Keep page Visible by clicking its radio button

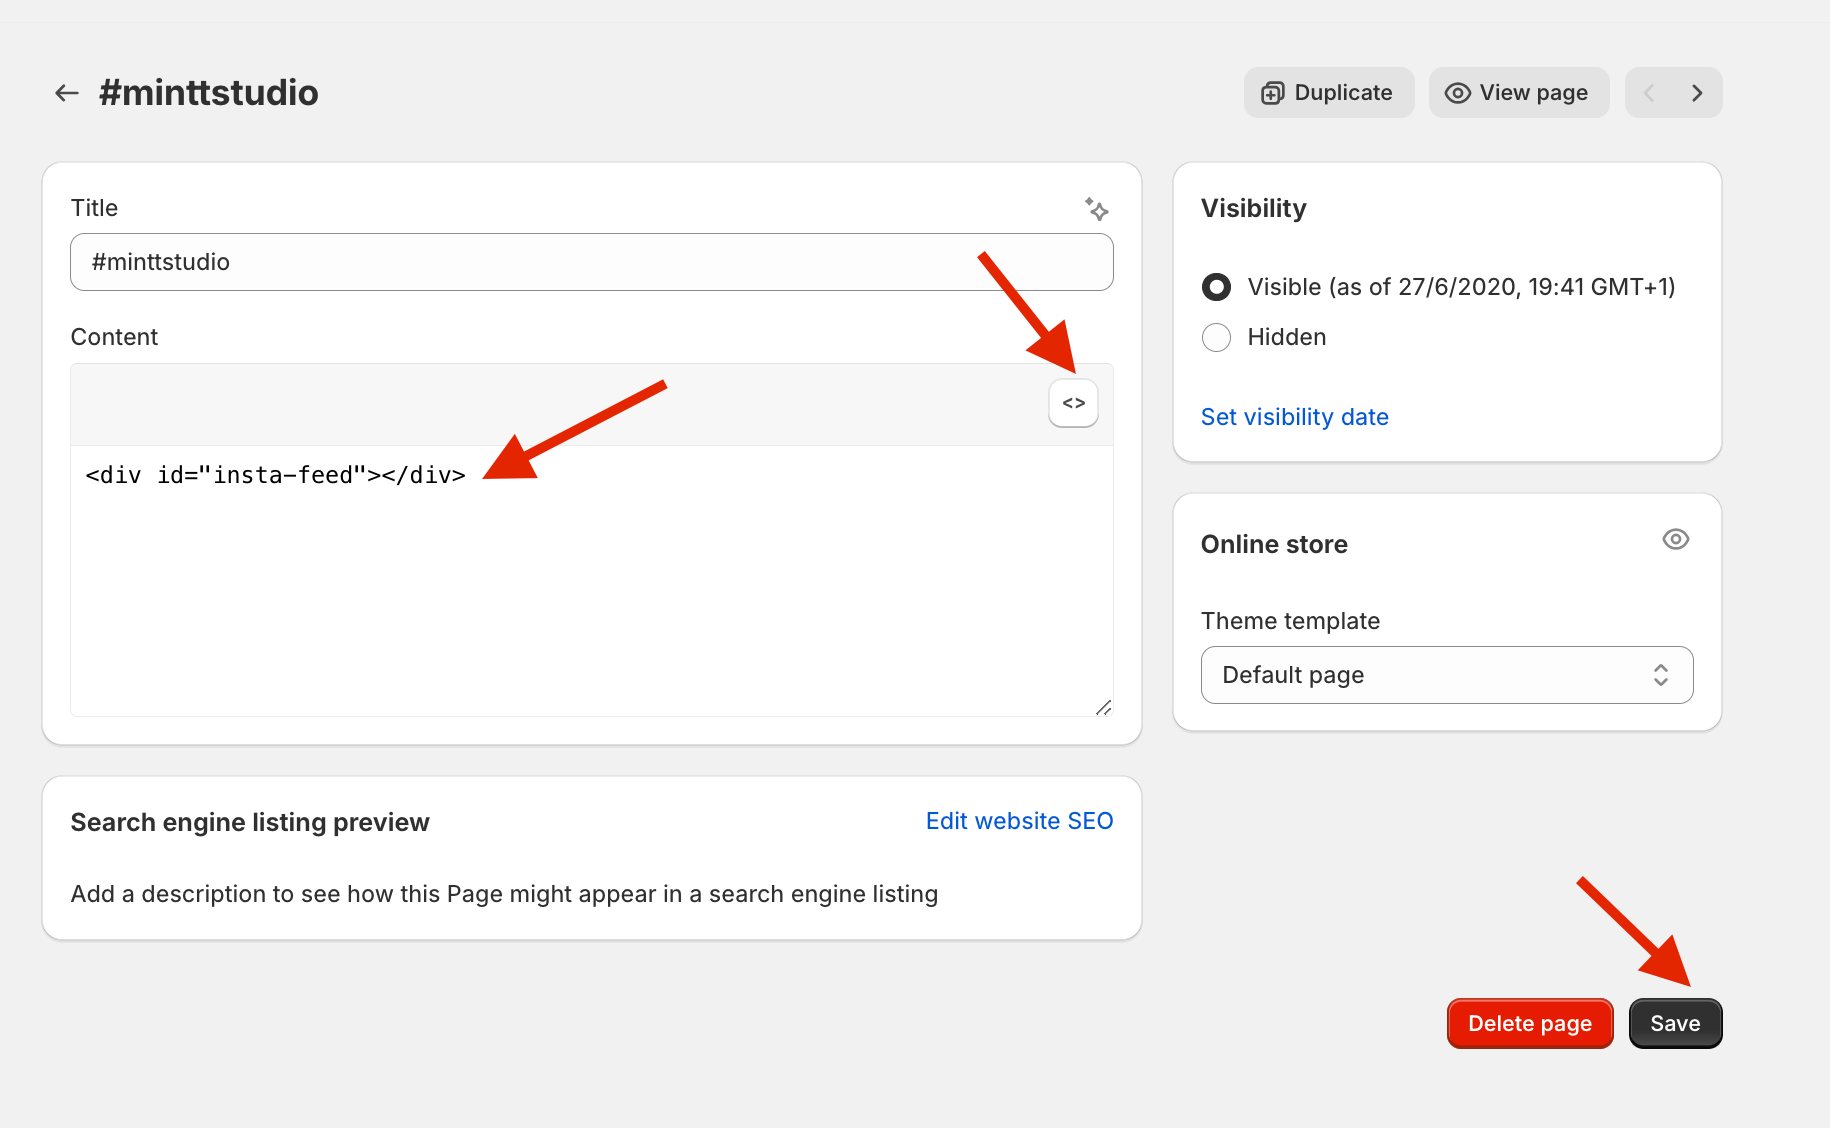(1215, 287)
